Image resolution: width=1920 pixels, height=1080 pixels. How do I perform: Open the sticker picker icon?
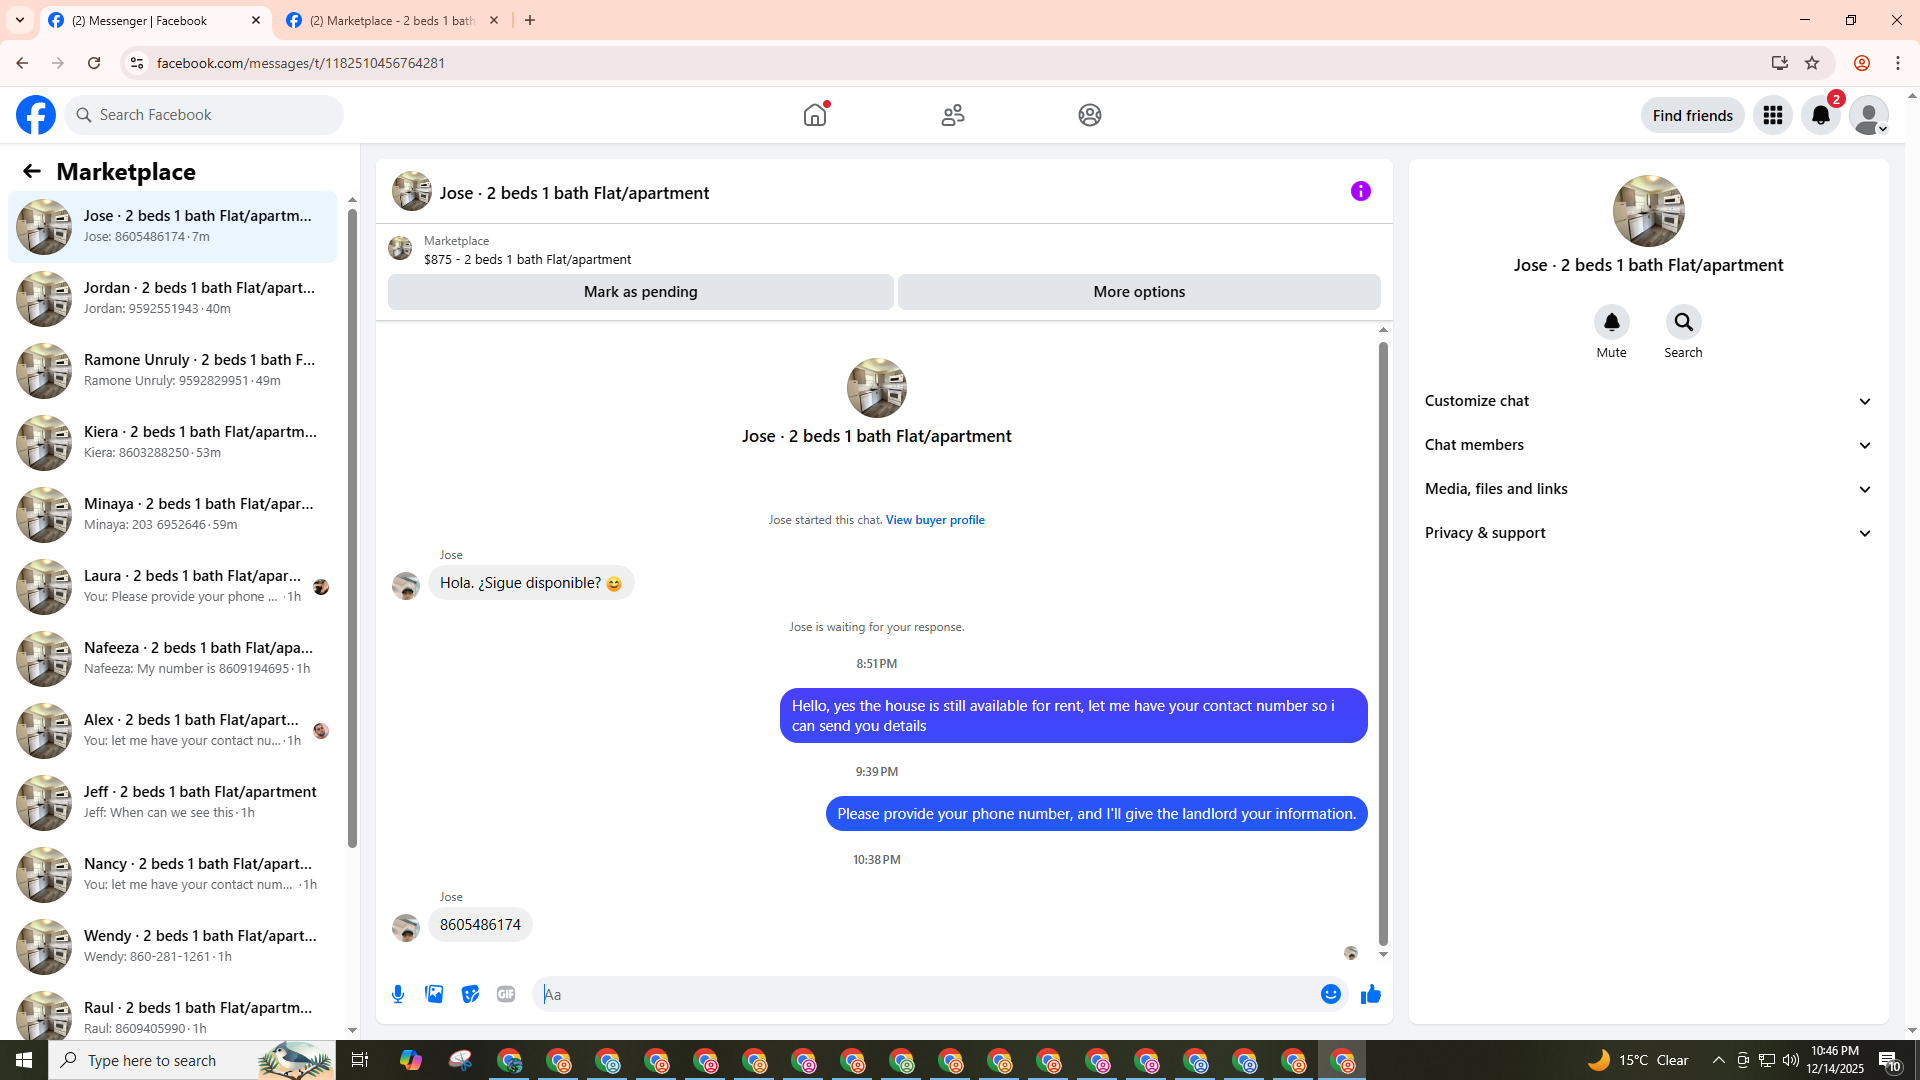point(470,994)
